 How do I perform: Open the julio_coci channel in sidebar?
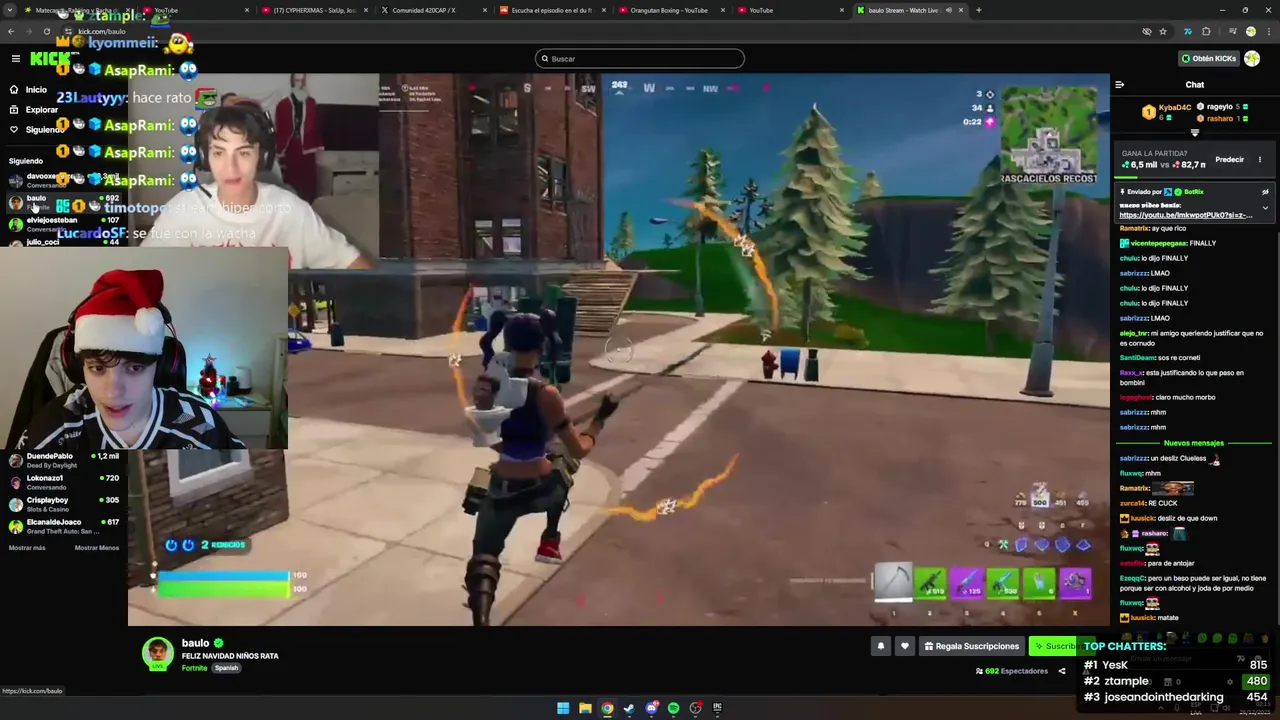(62, 241)
